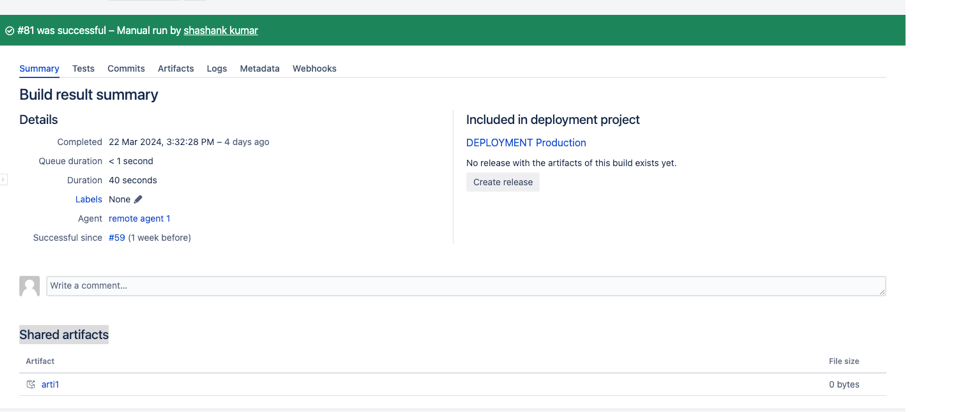Click the None labels value
Screen dimensions: 953x412
pos(120,199)
